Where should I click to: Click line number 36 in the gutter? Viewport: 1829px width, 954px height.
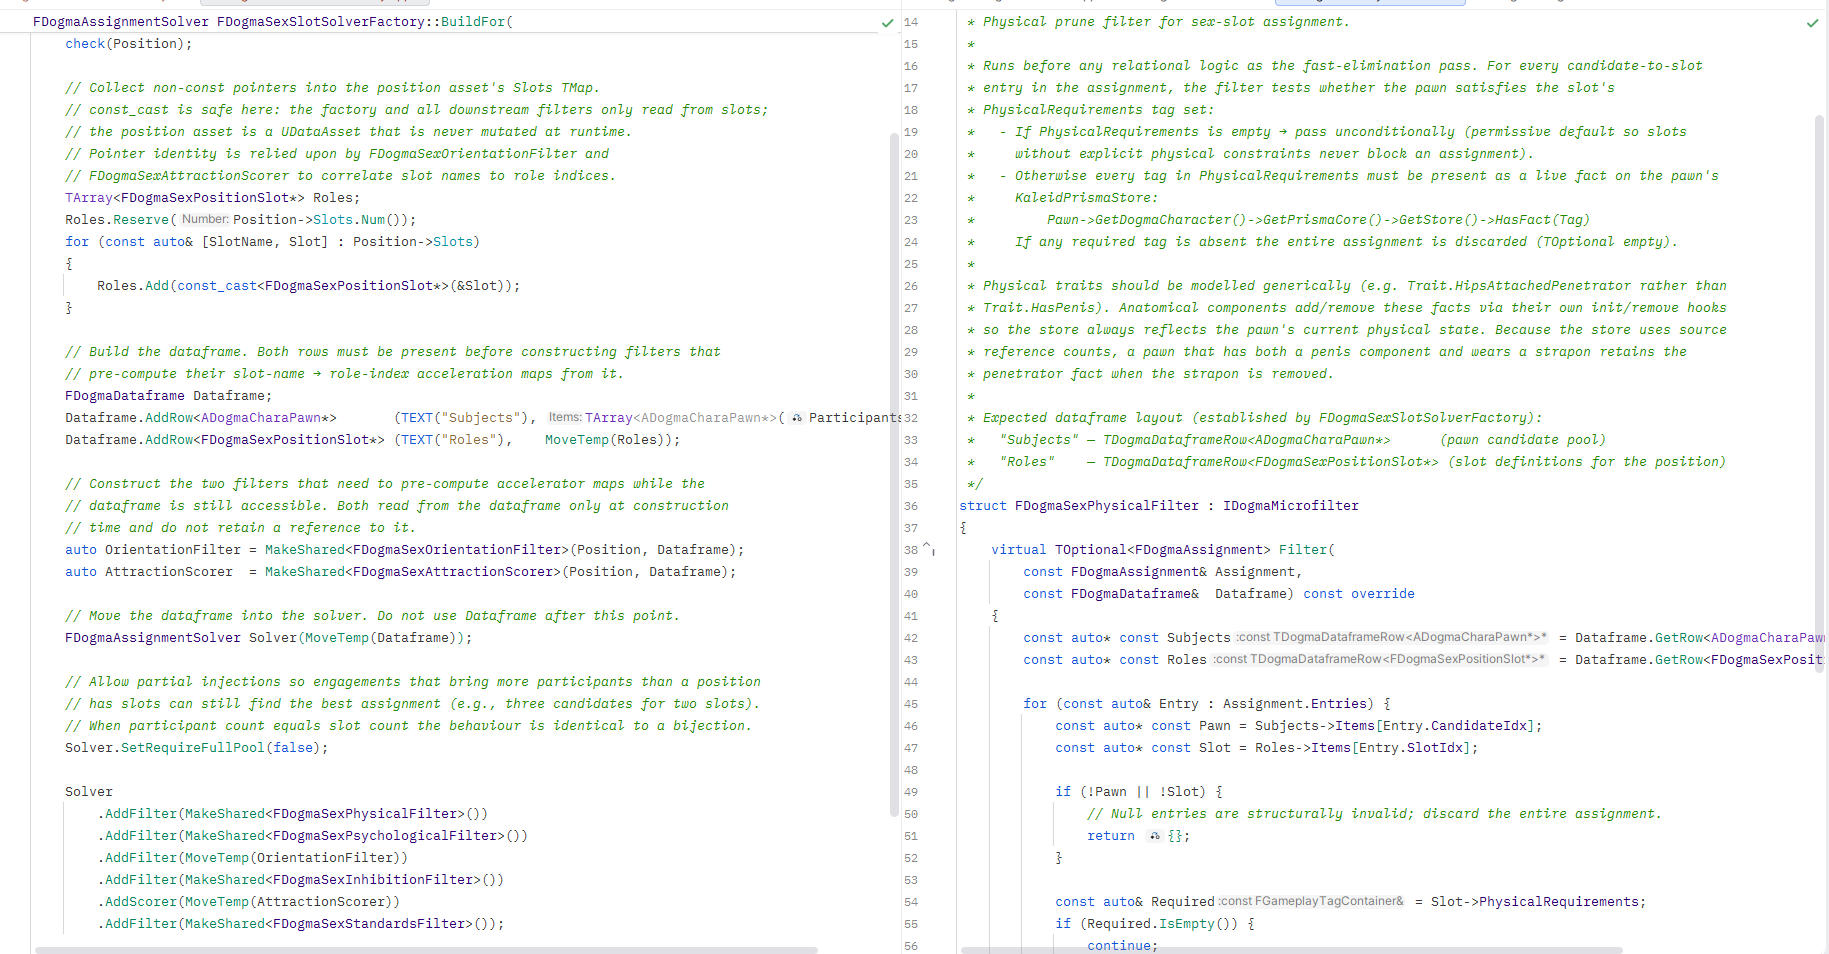[910, 506]
